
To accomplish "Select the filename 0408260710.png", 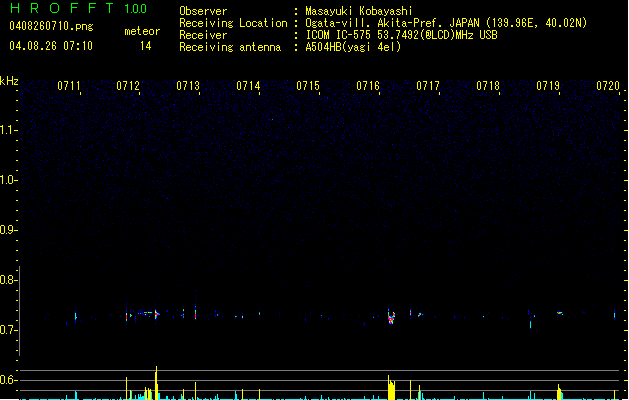I will (x=51, y=26).
